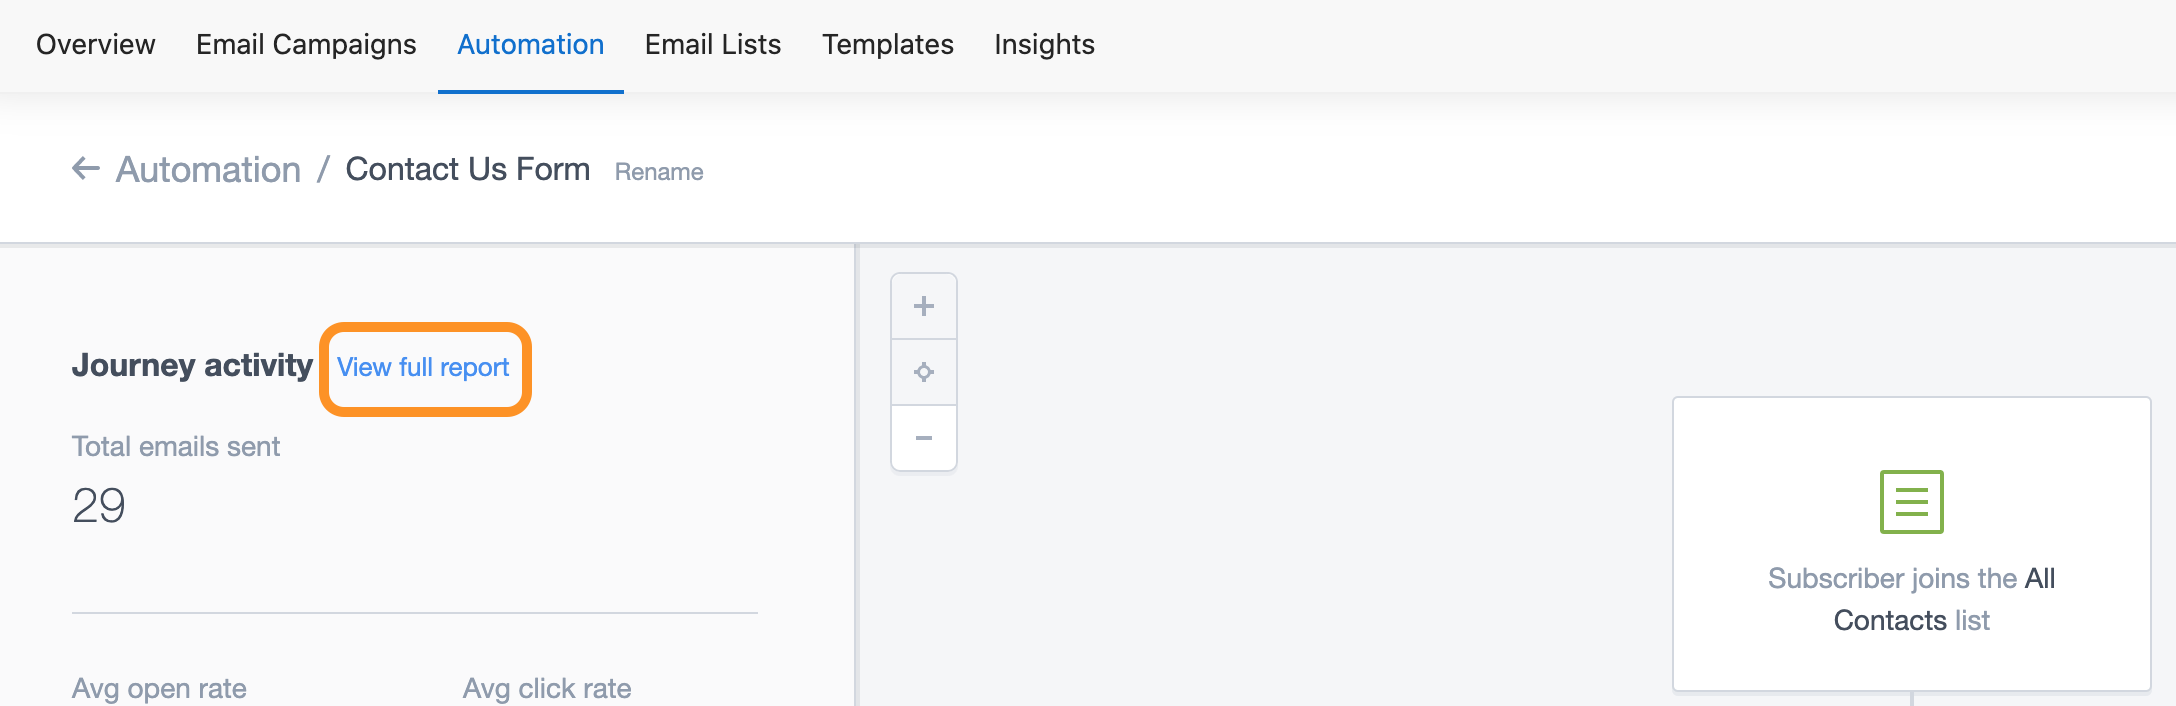
Task: Click the back arrow beside Automation
Action: click(x=86, y=169)
